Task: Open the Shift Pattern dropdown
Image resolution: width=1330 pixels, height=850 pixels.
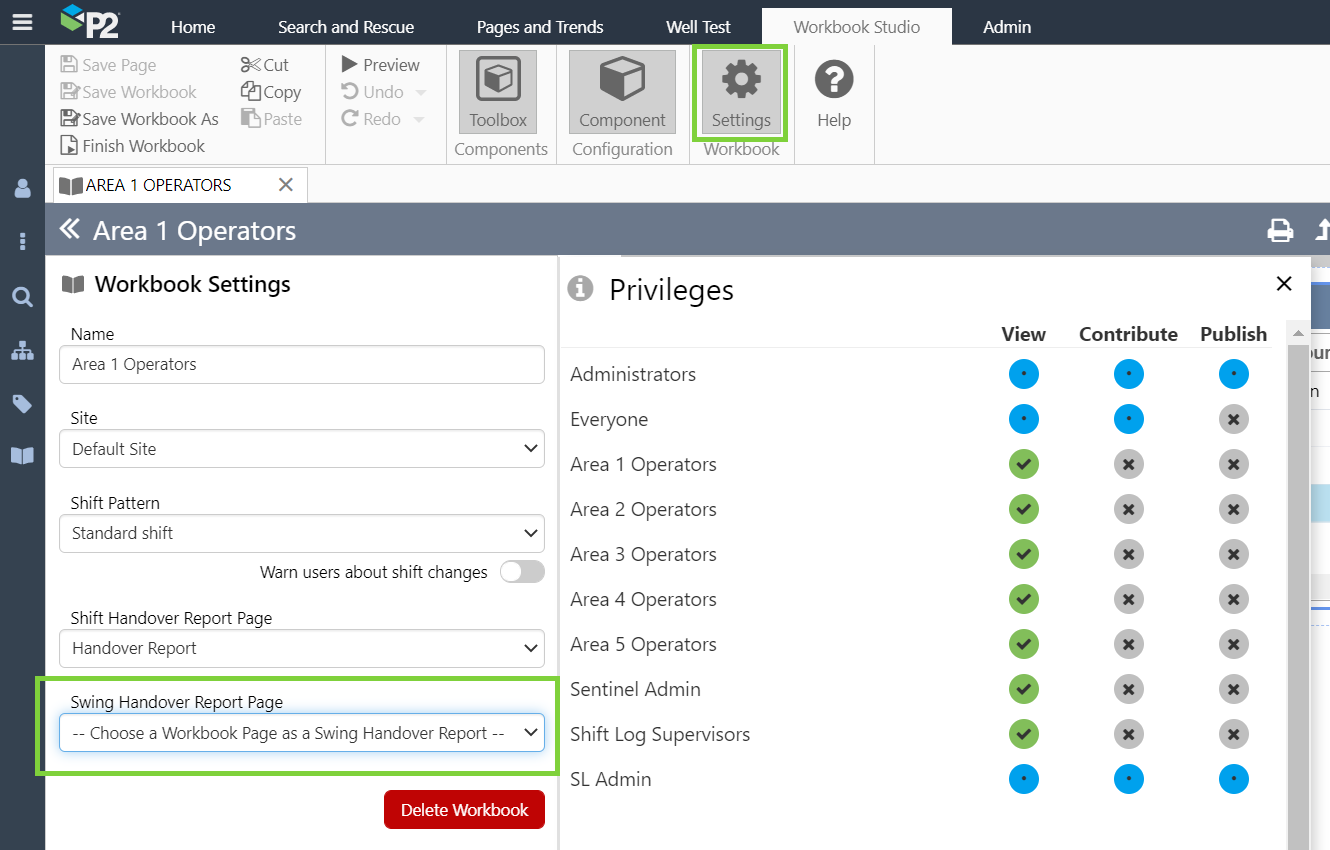Action: coord(302,533)
